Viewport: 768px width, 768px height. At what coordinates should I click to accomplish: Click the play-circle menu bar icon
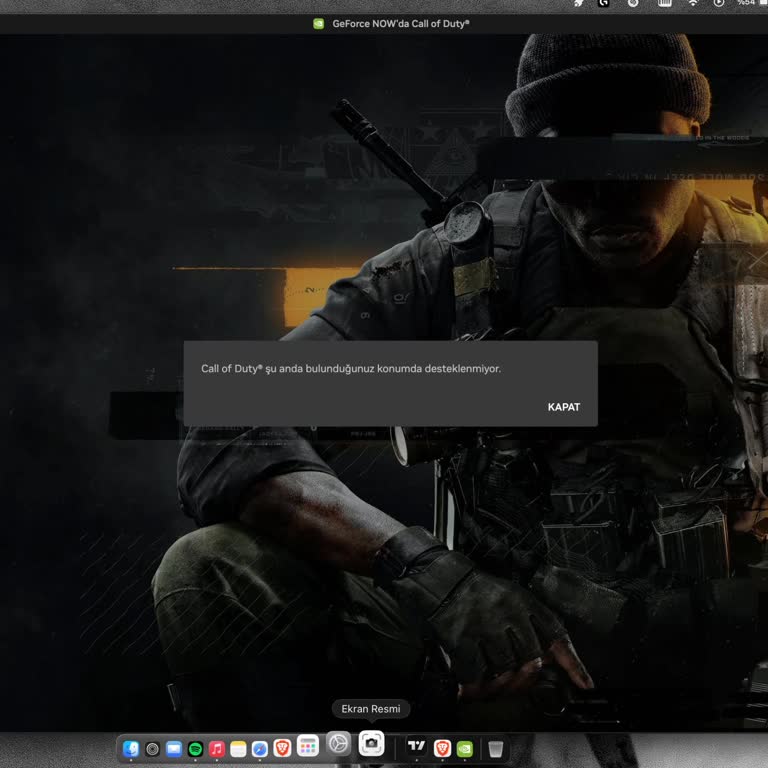(x=719, y=3)
